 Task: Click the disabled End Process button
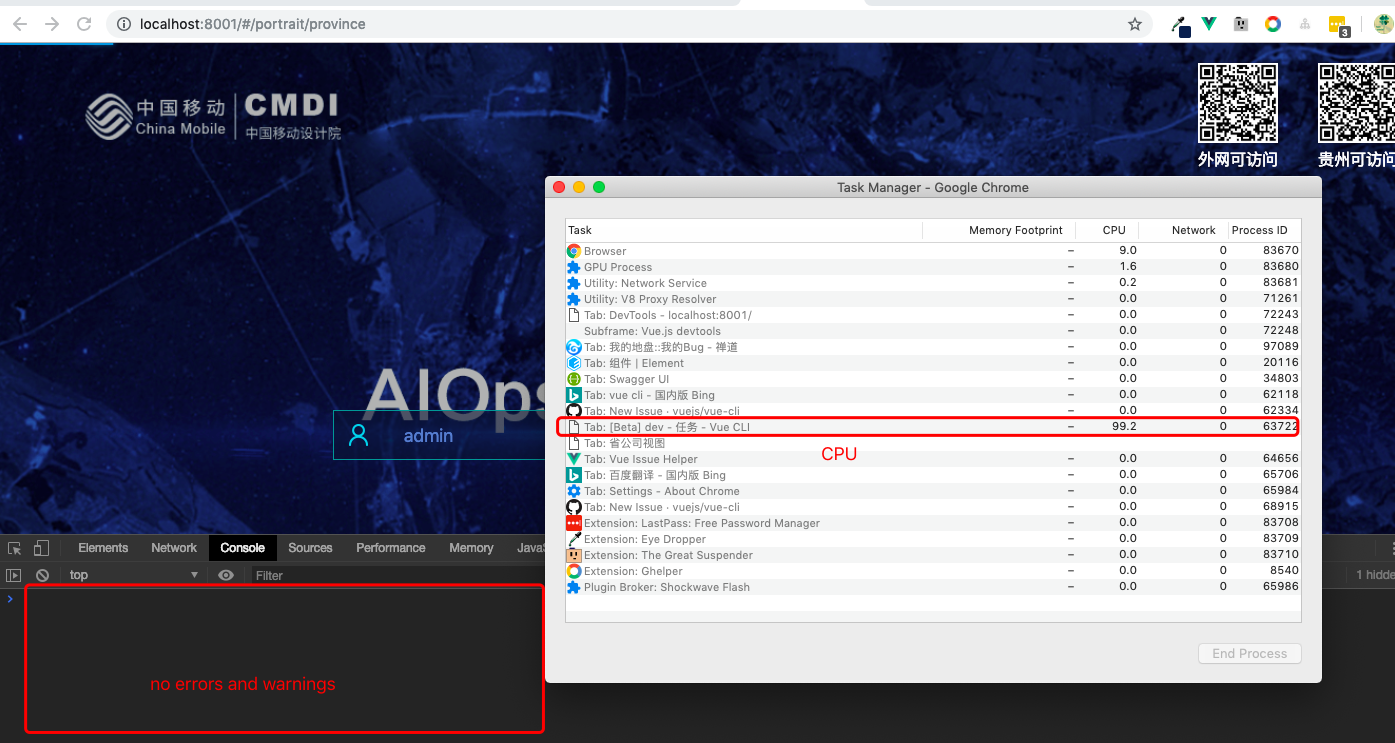pyautogui.click(x=1249, y=653)
